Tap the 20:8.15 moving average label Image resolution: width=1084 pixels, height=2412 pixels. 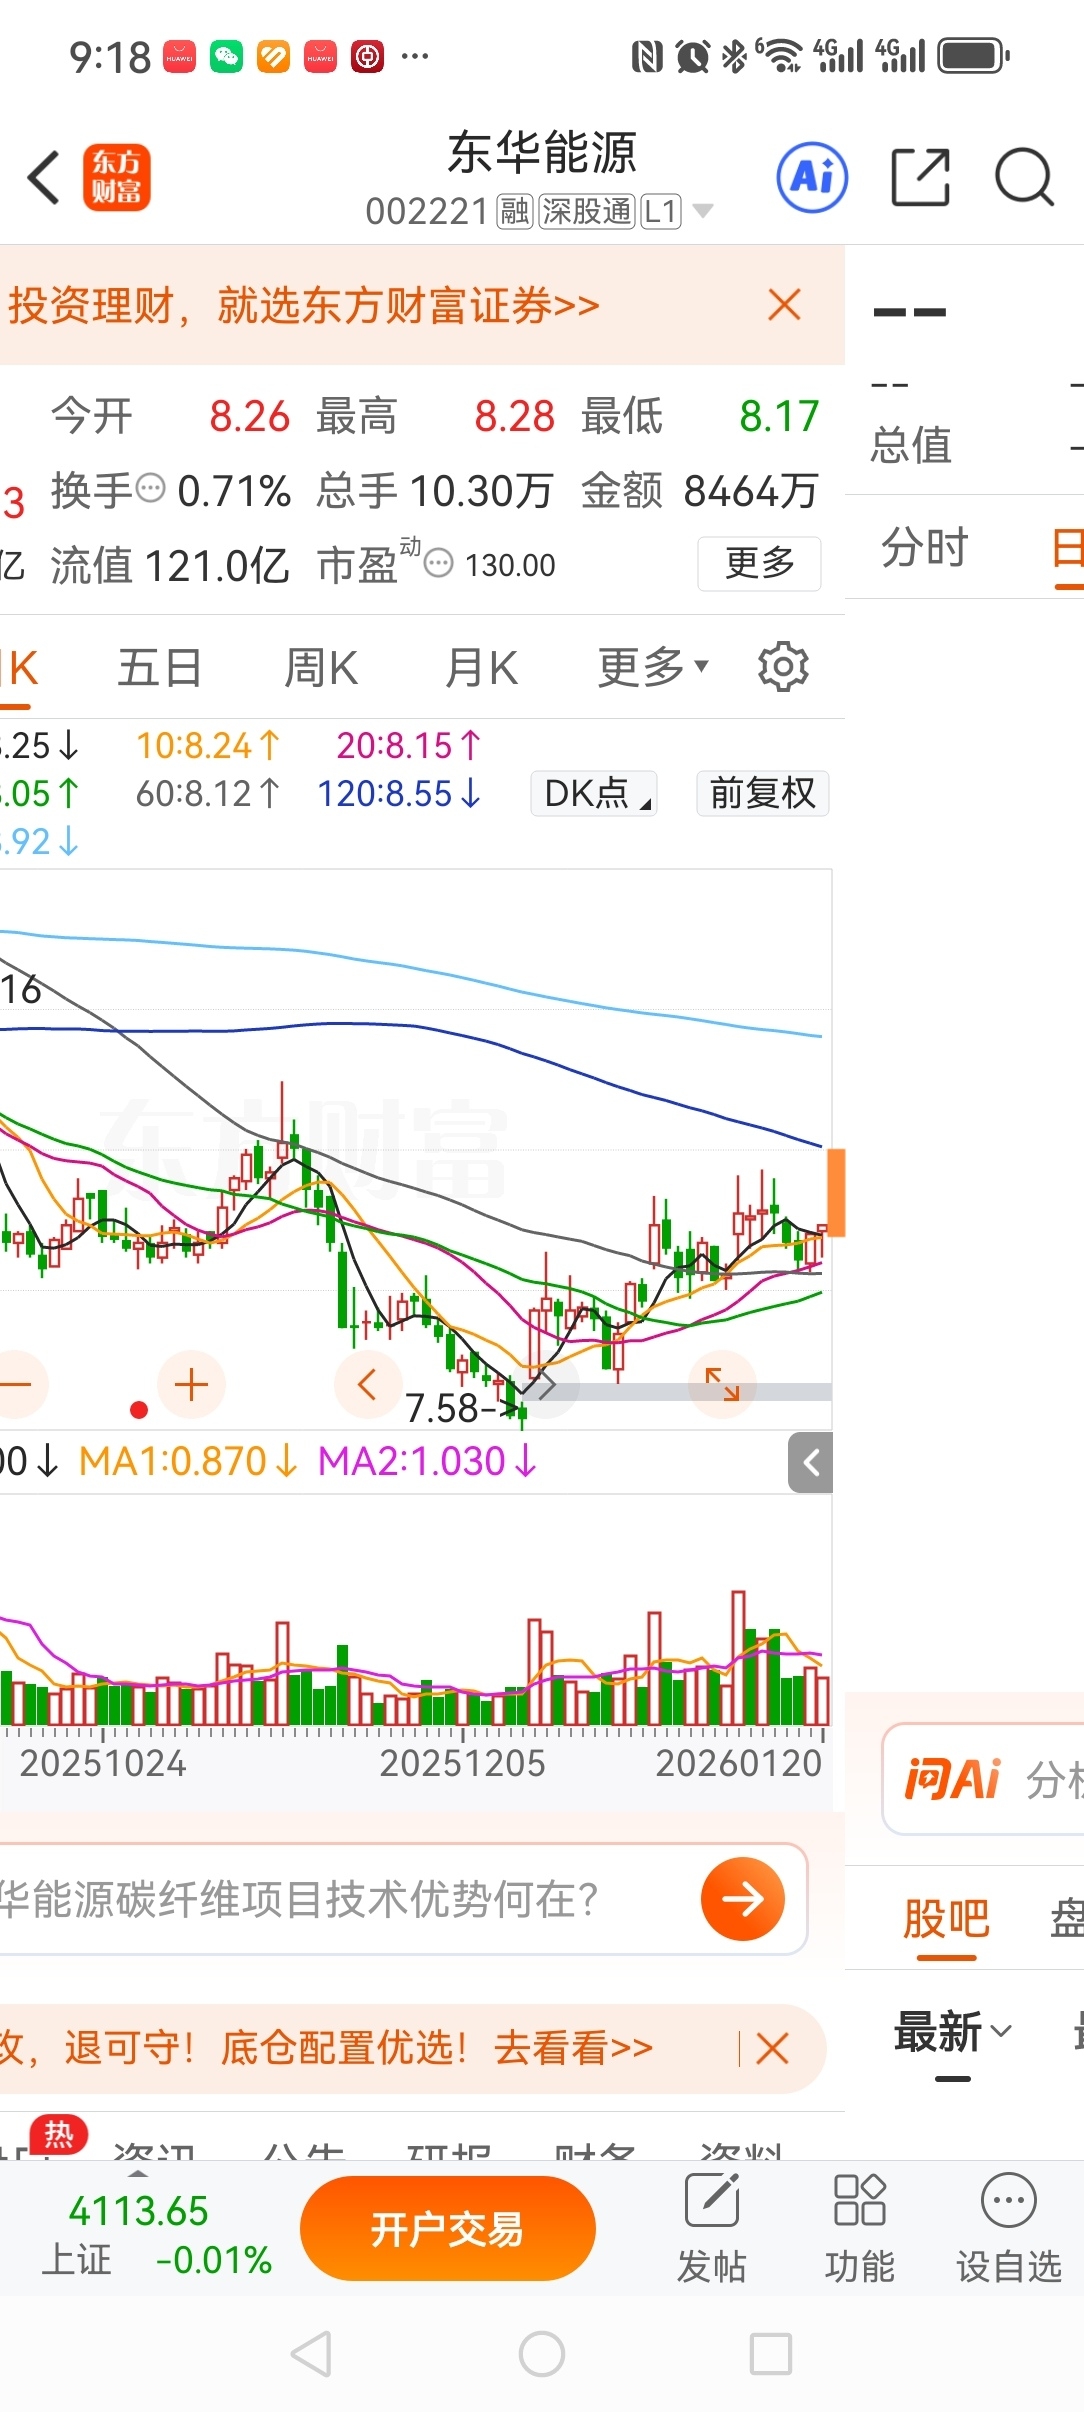coord(409,746)
